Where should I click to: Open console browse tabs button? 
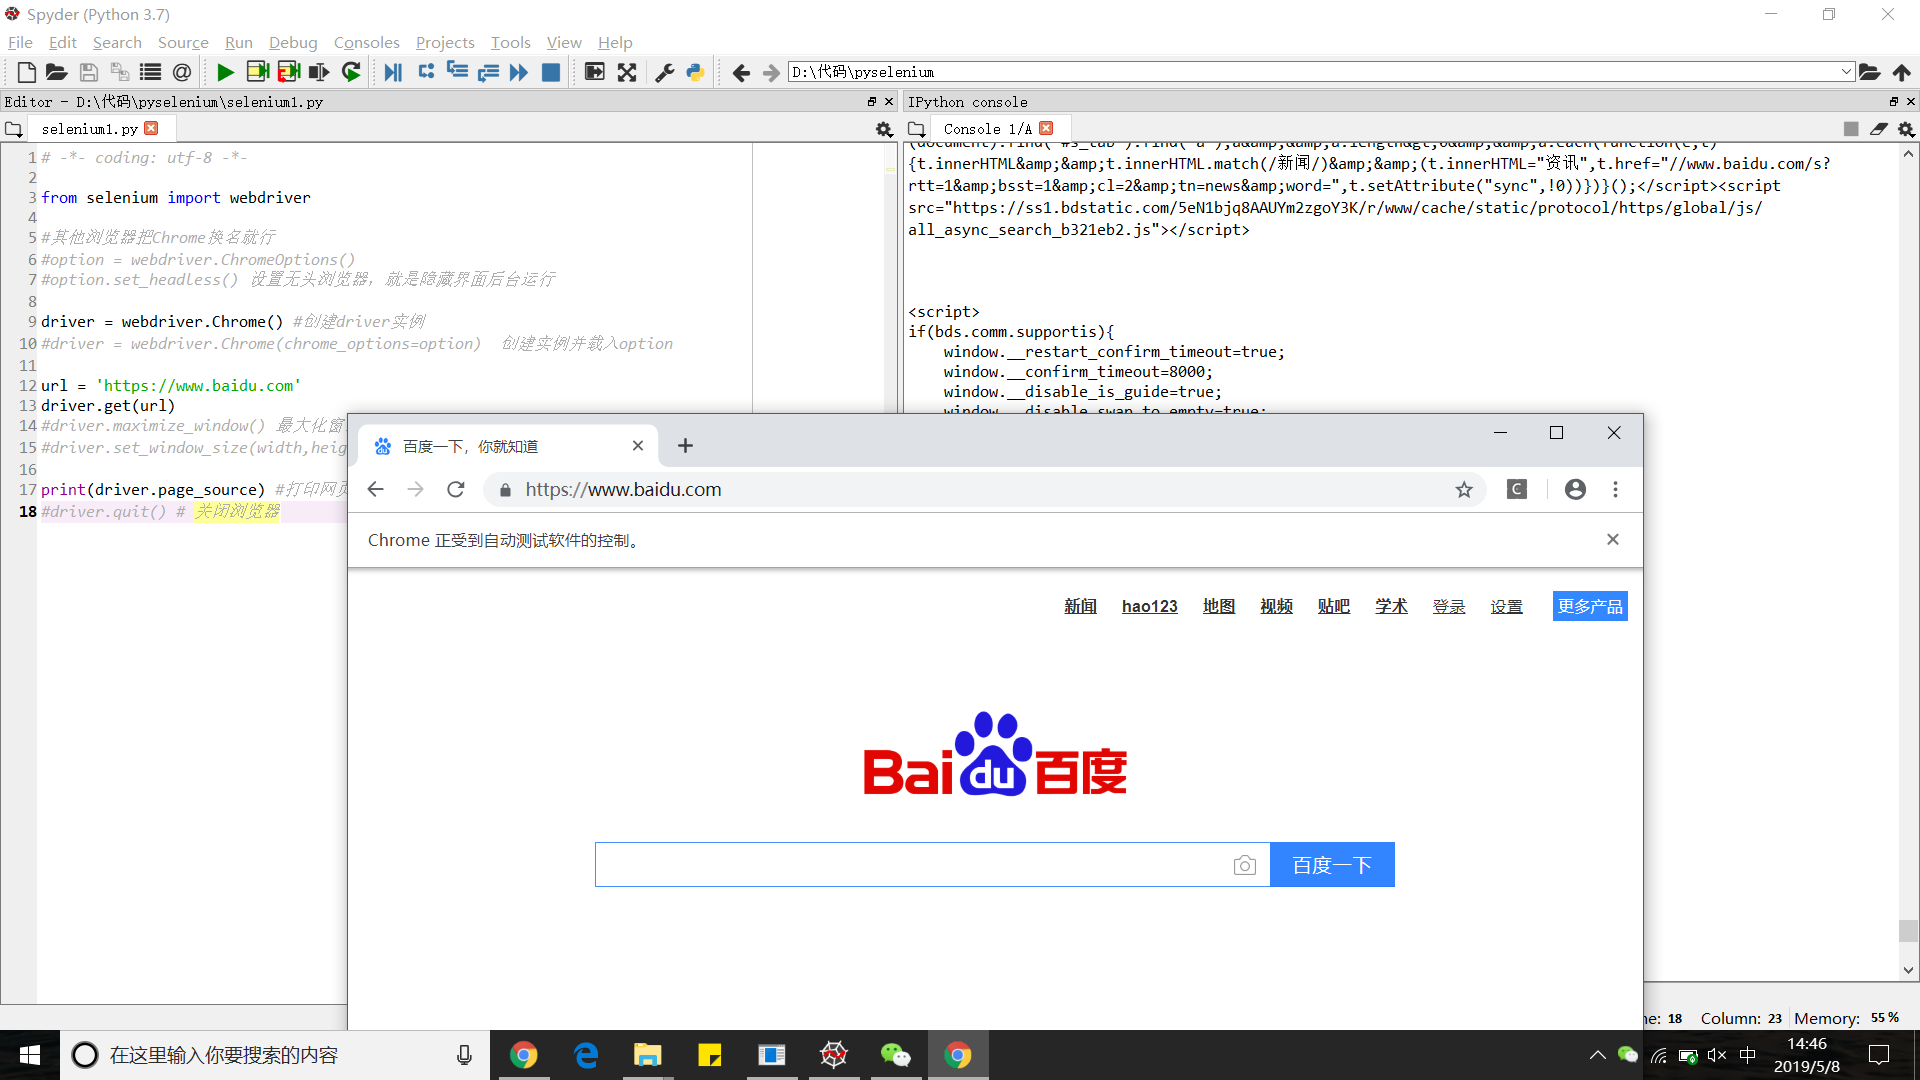click(916, 129)
